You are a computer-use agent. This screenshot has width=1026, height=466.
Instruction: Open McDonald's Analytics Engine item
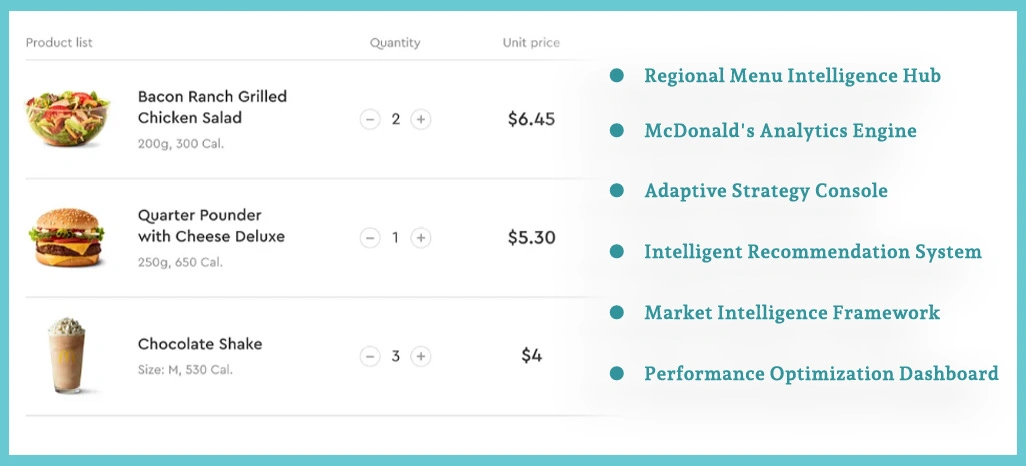[x=780, y=130]
